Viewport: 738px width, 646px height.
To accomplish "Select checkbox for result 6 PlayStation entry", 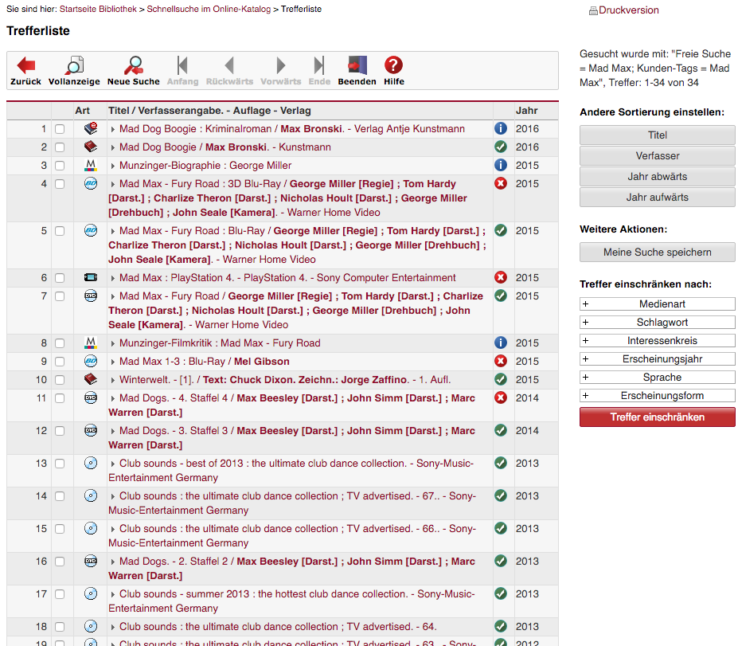I will (x=60, y=278).
